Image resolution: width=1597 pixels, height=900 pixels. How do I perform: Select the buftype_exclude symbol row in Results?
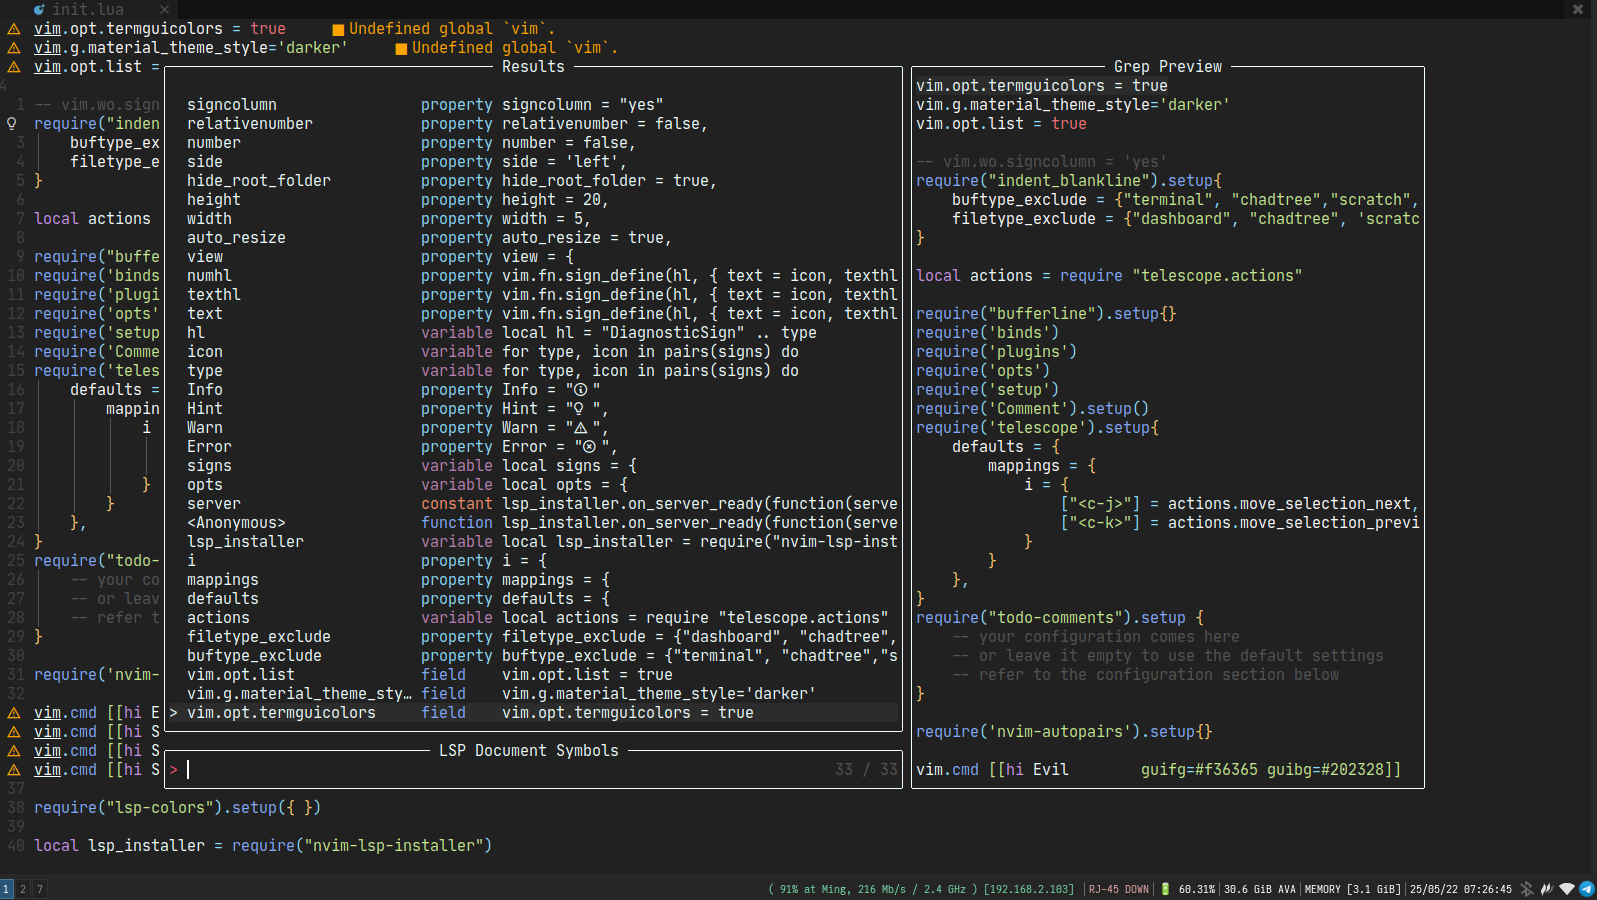tap(535, 656)
